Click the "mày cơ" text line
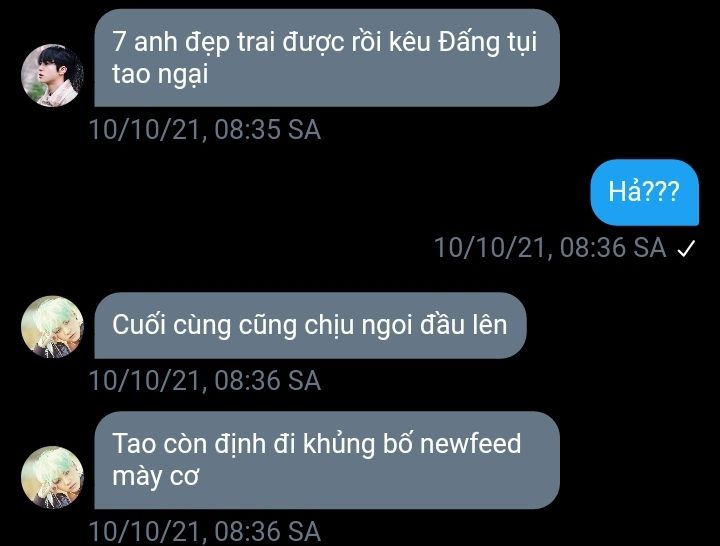The width and height of the screenshot is (720, 546). [x=156, y=477]
